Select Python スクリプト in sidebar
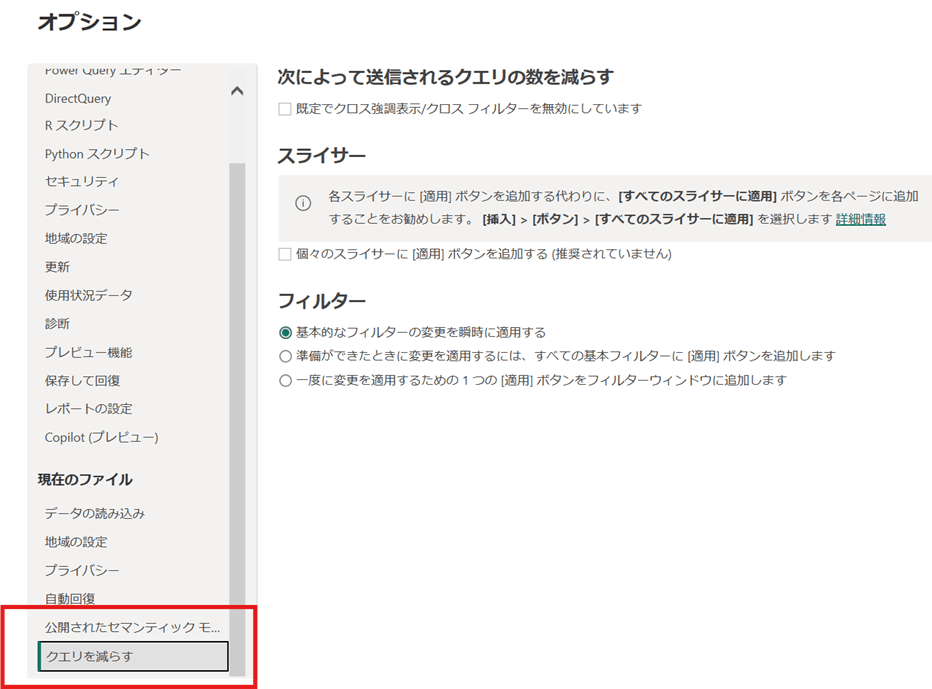 [x=97, y=154]
